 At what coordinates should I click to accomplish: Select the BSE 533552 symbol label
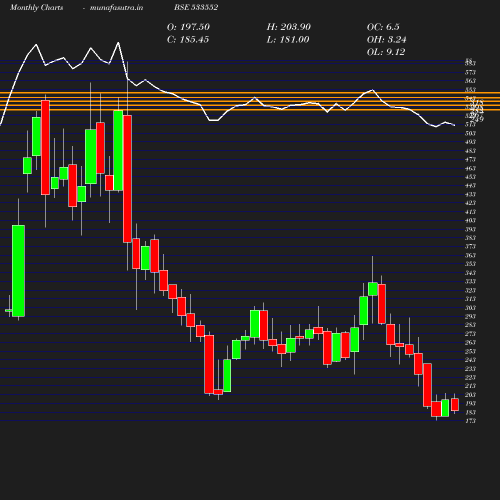(x=196, y=7)
